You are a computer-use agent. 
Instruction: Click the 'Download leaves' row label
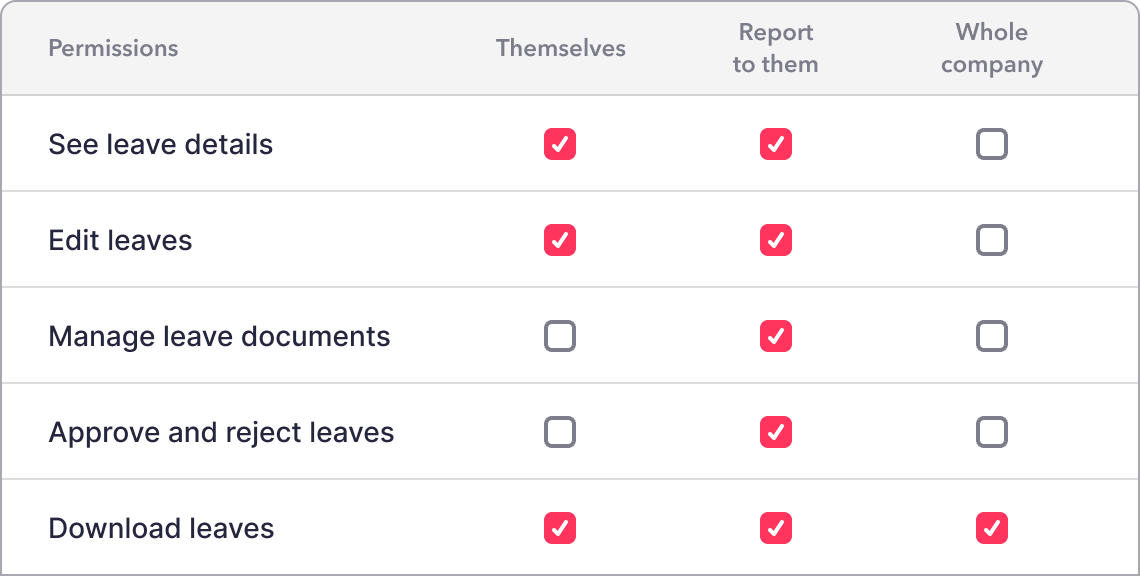(x=161, y=528)
